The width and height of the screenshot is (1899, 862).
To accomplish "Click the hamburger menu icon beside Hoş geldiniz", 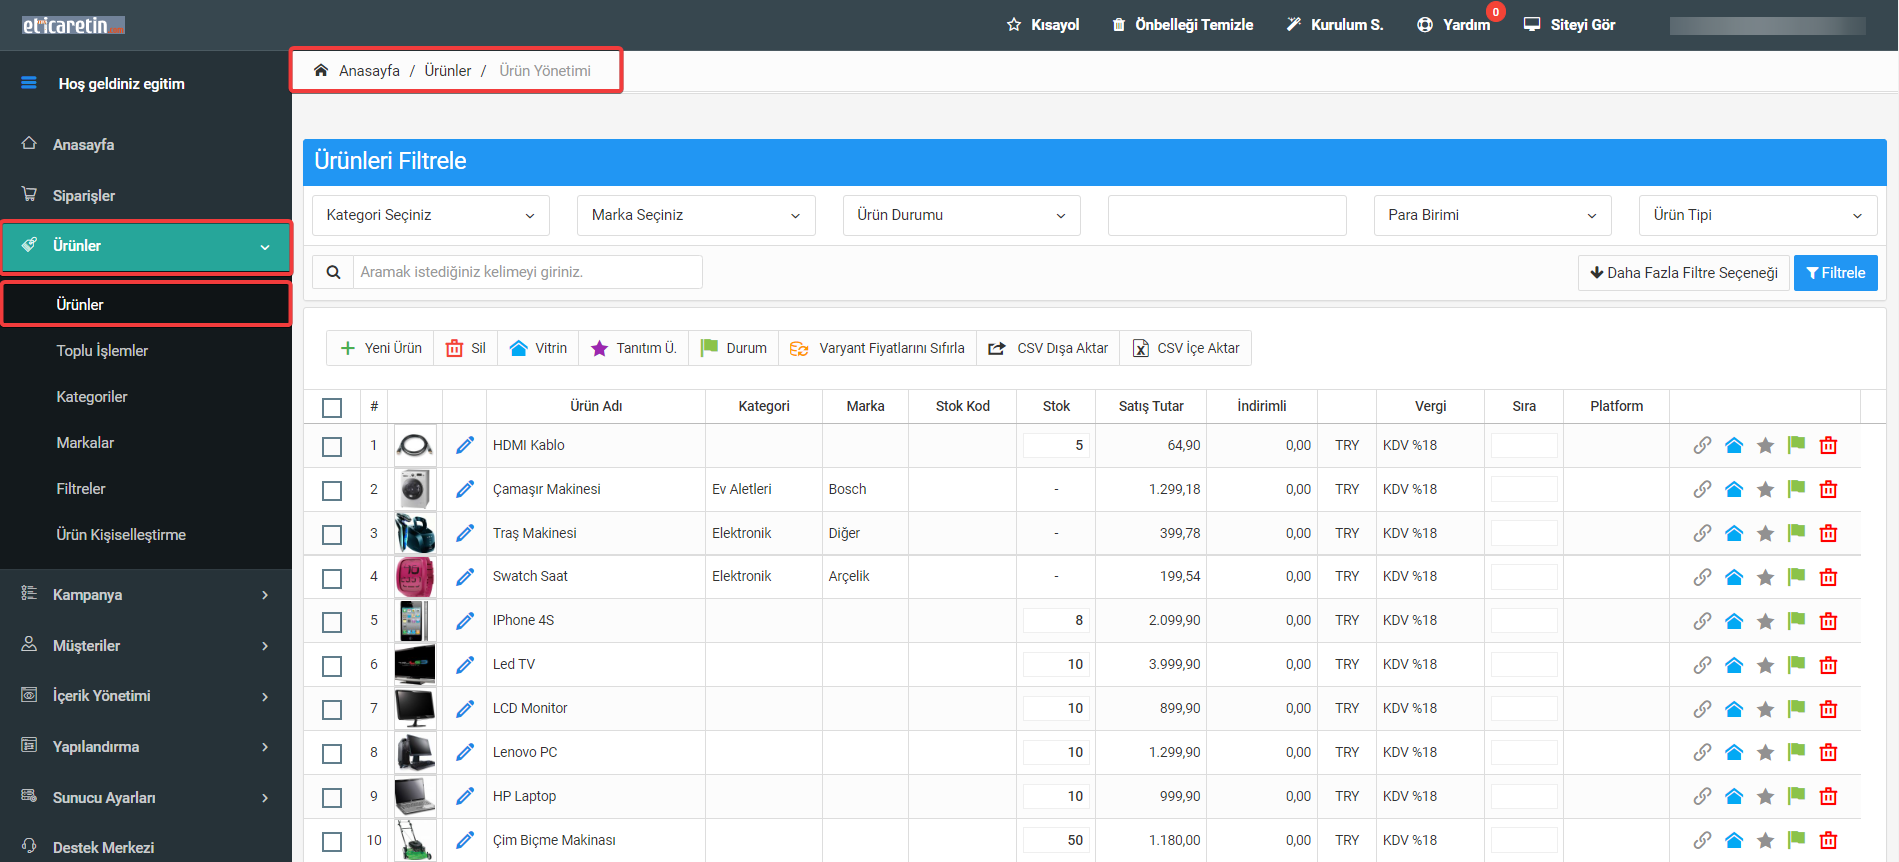I will pyautogui.click(x=29, y=83).
